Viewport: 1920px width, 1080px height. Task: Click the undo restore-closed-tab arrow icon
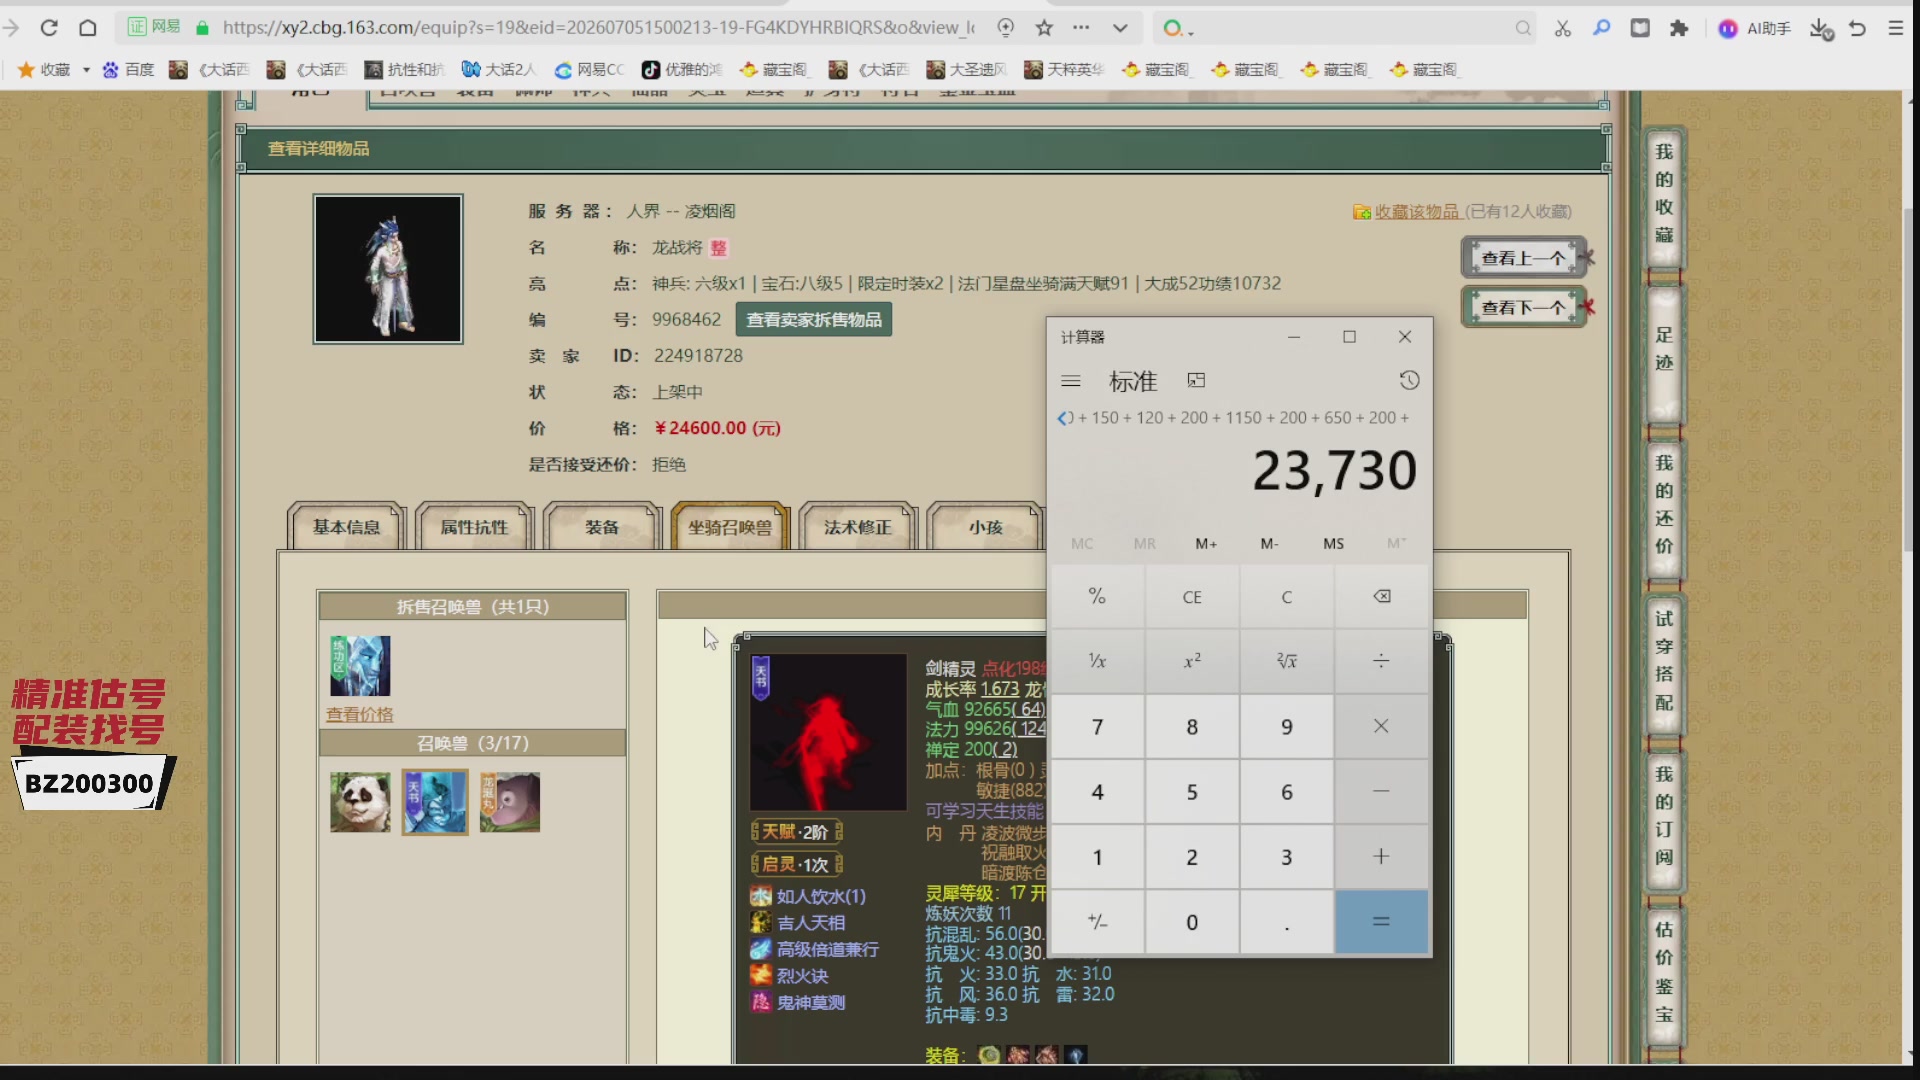pos(1858,28)
